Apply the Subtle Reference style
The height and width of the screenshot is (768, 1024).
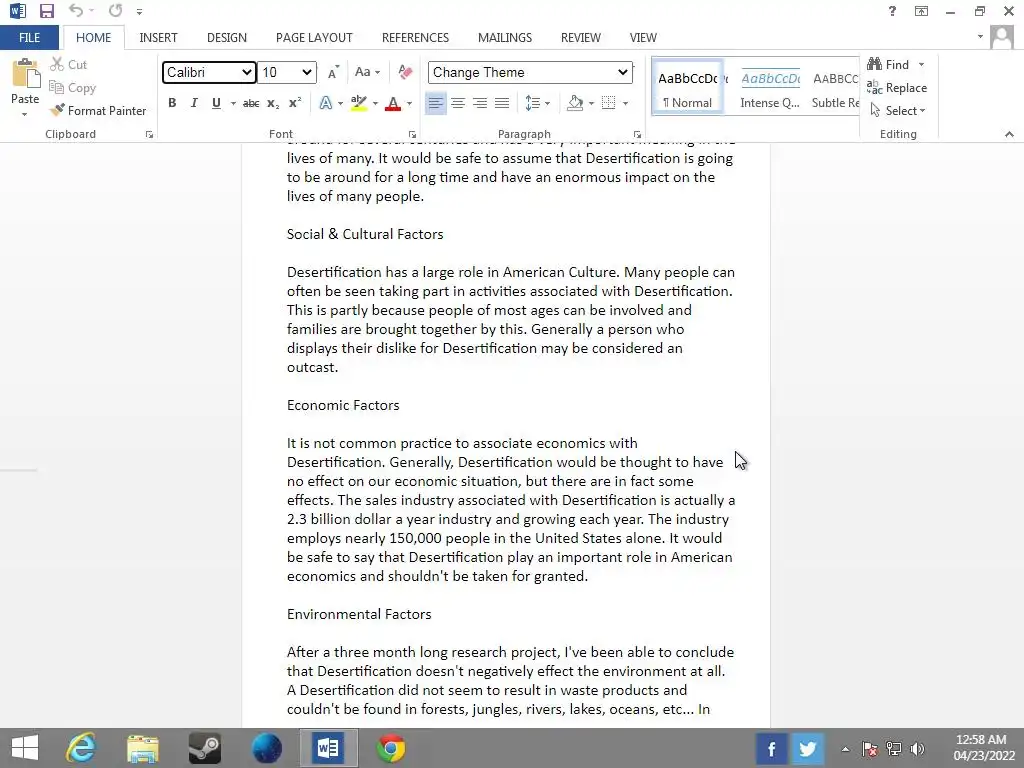[x=835, y=89]
